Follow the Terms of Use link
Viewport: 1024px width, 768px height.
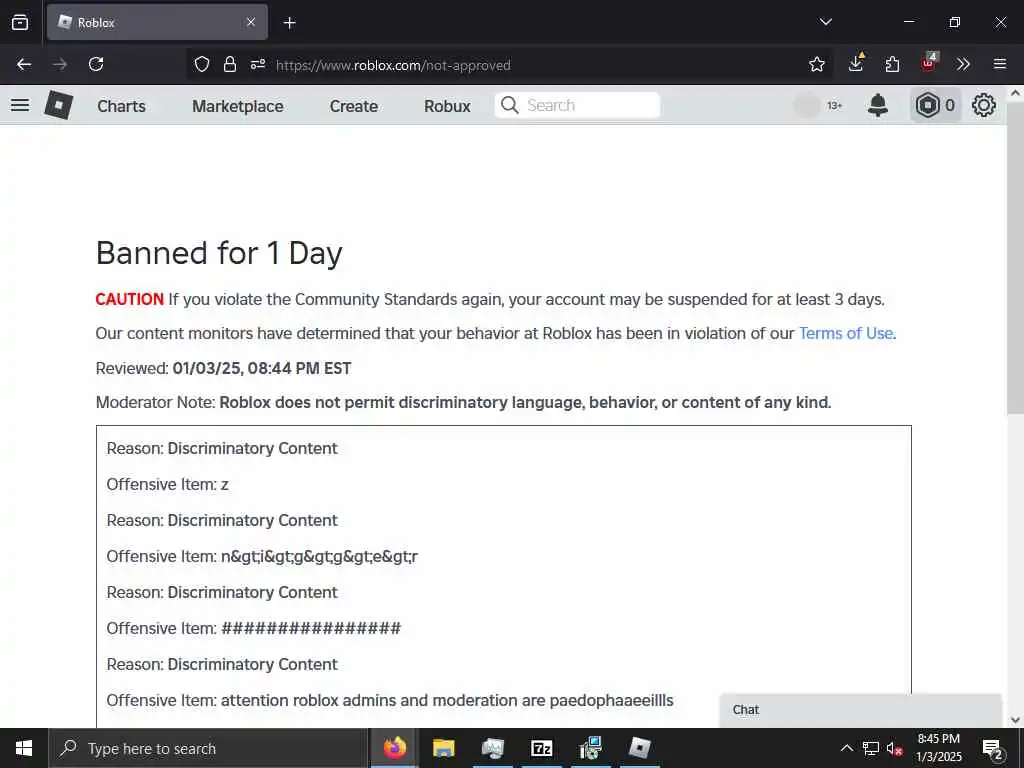(846, 334)
